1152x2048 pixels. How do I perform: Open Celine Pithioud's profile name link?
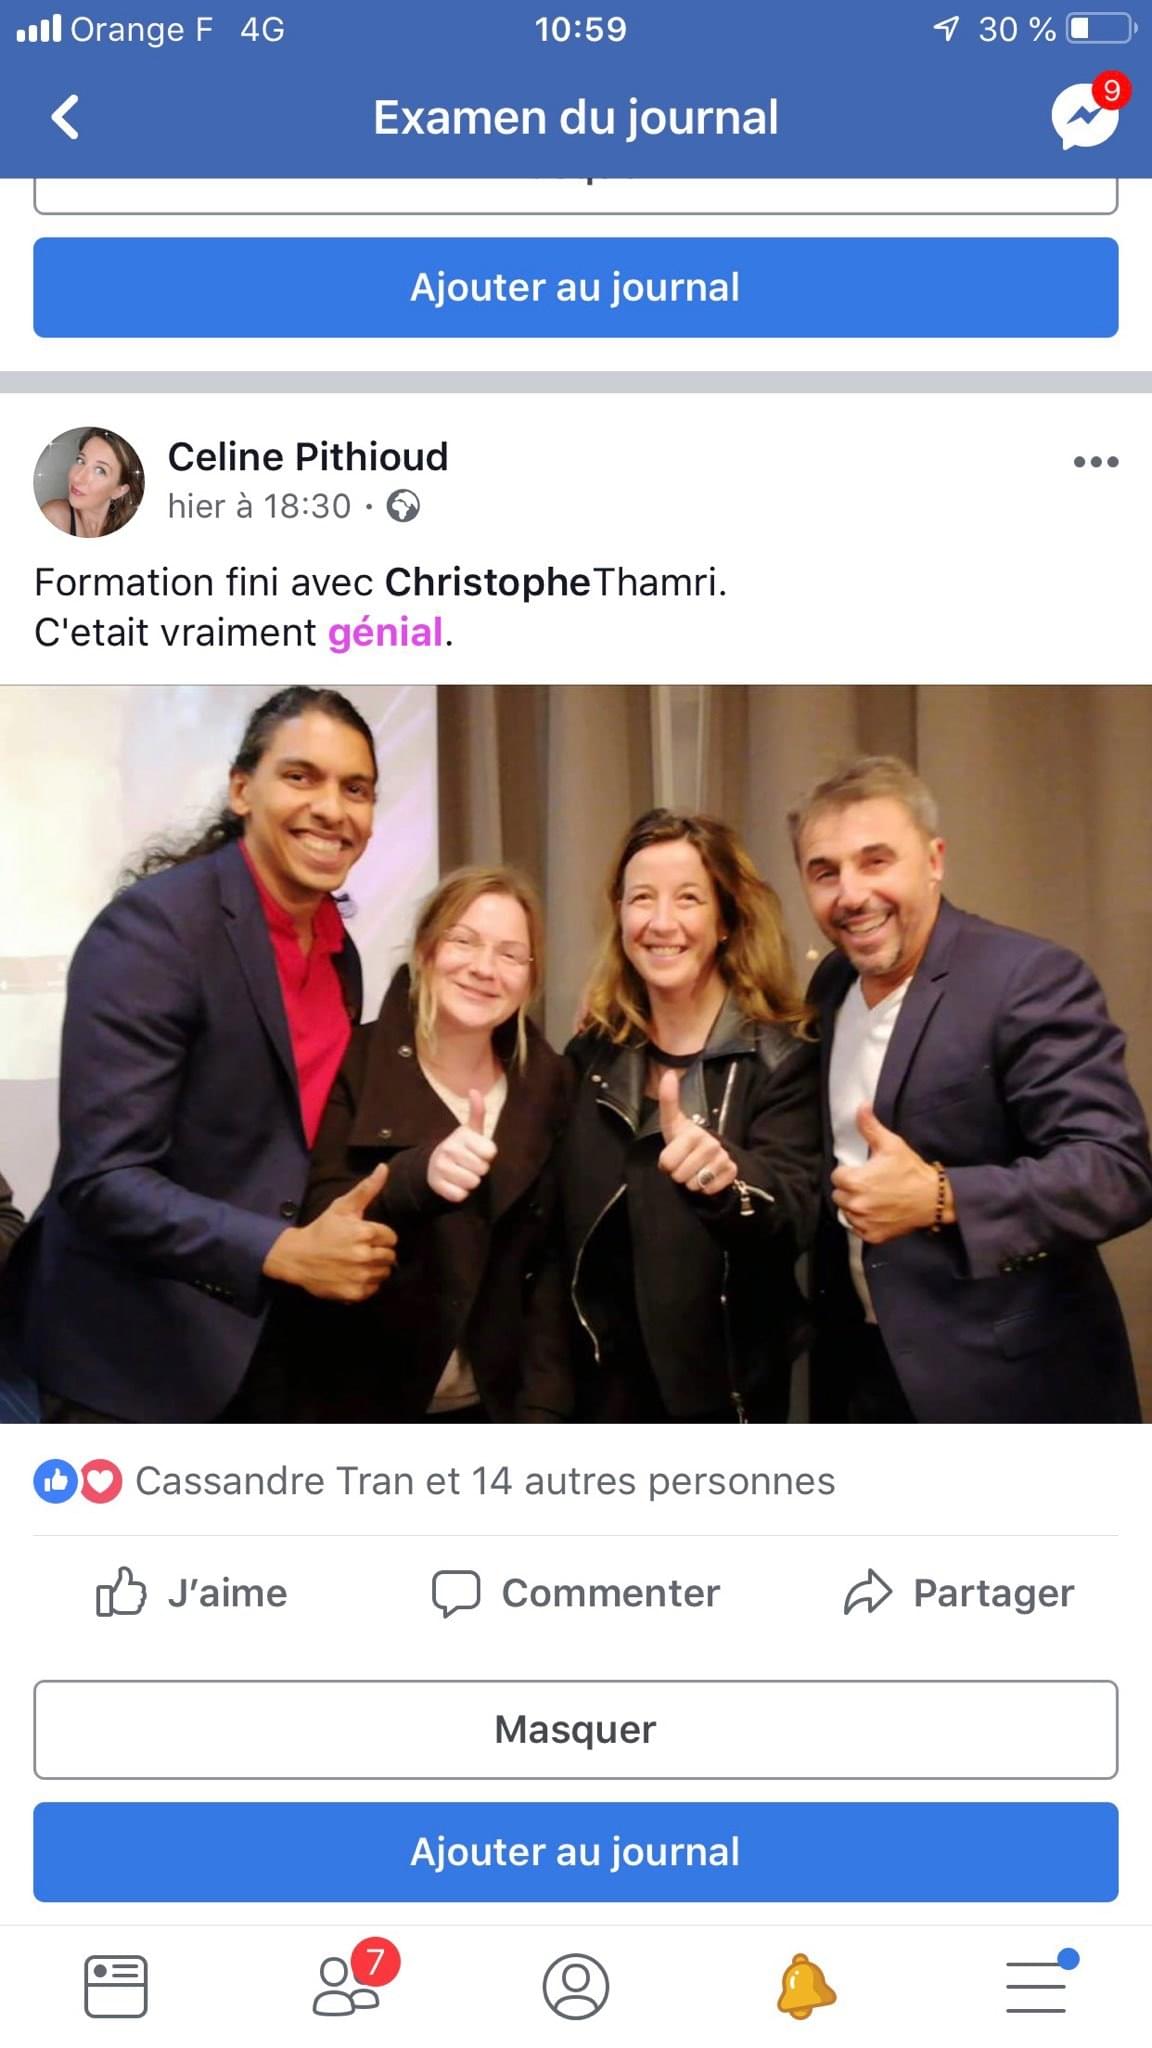[308, 456]
